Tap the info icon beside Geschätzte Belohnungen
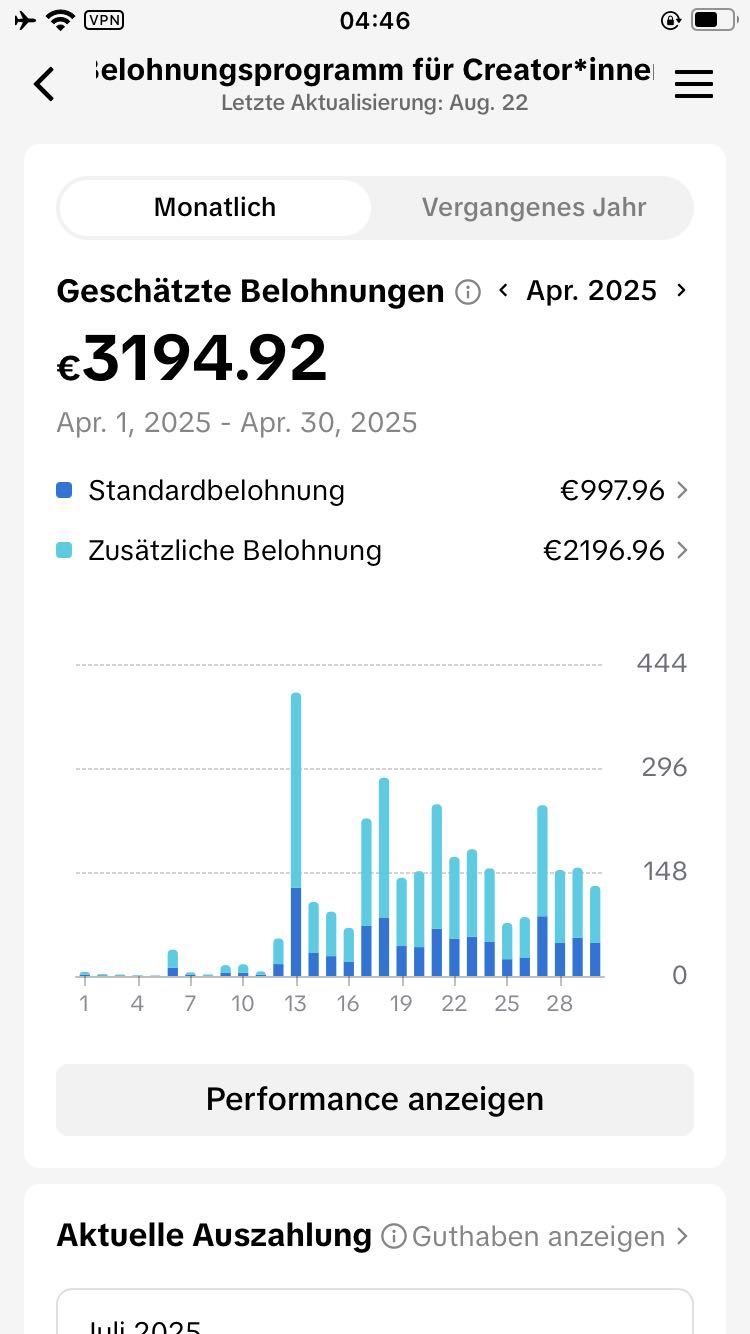 coord(468,292)
